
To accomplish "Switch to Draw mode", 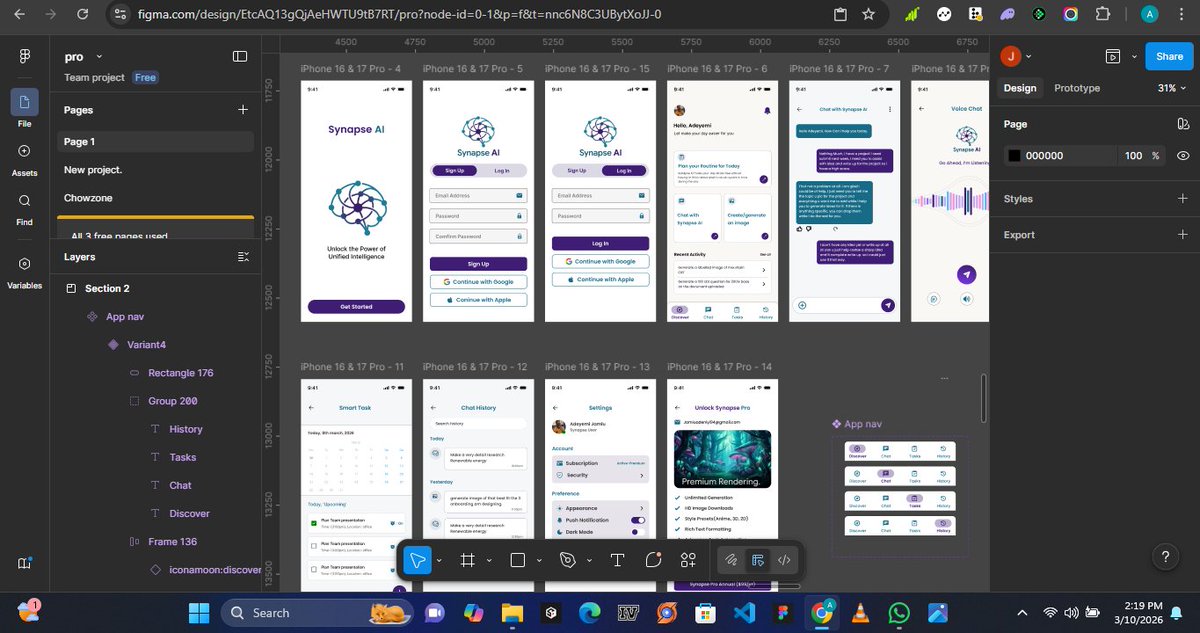I will [732, 560].
